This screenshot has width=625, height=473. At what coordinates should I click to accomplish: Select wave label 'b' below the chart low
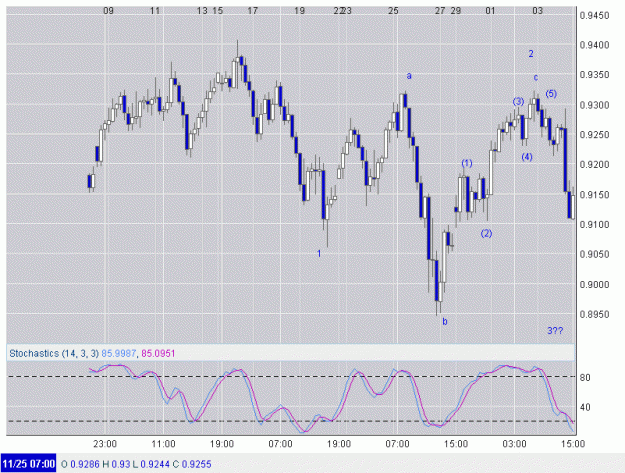[445, 321]
